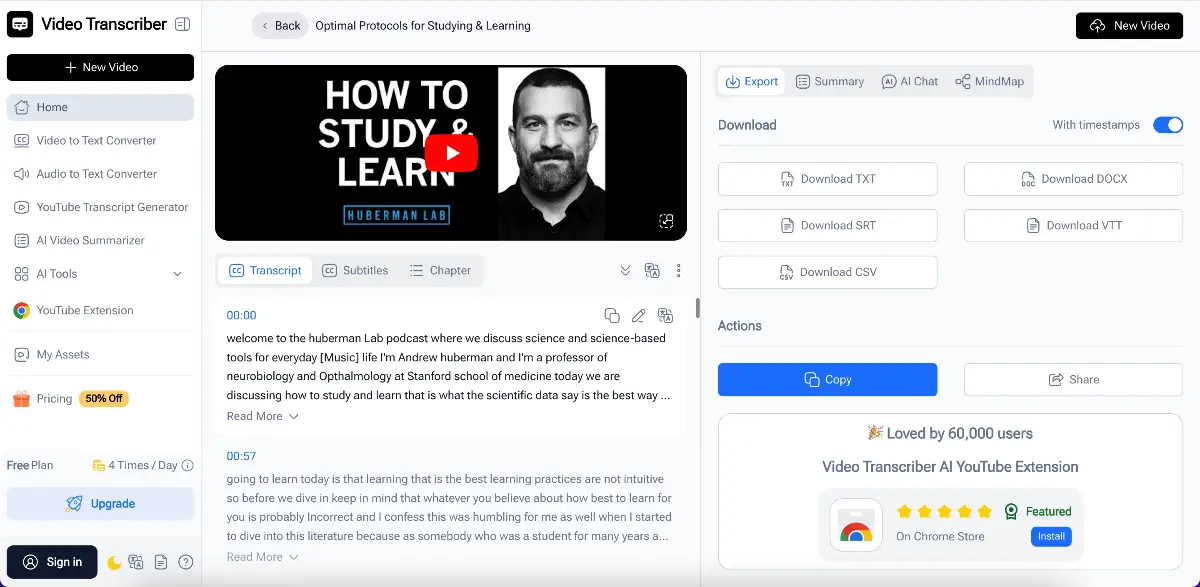Switch to the Subtitles tab

355,270
